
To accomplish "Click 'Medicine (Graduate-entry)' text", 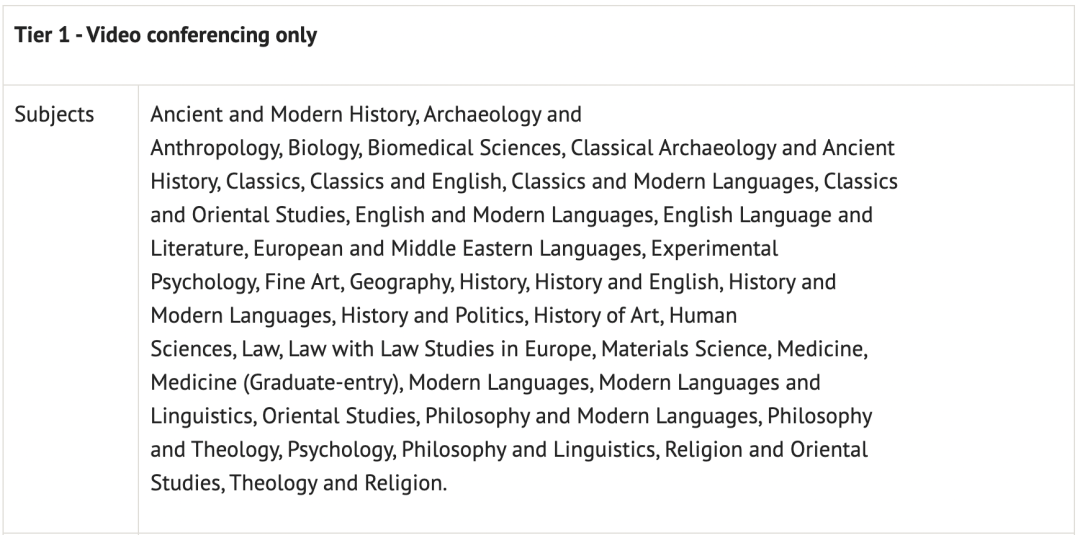I will tap(276, 383).
